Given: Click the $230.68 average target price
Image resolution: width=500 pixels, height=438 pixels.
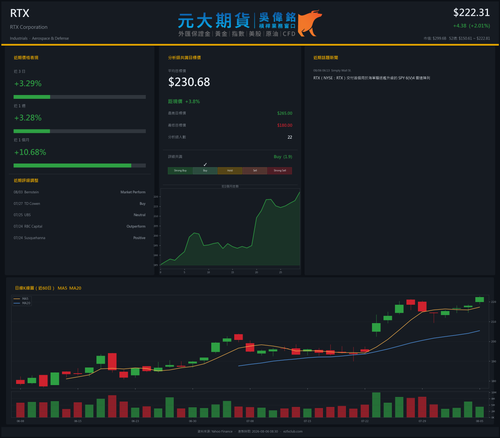Looking at the screenshot, I should 189,82.
